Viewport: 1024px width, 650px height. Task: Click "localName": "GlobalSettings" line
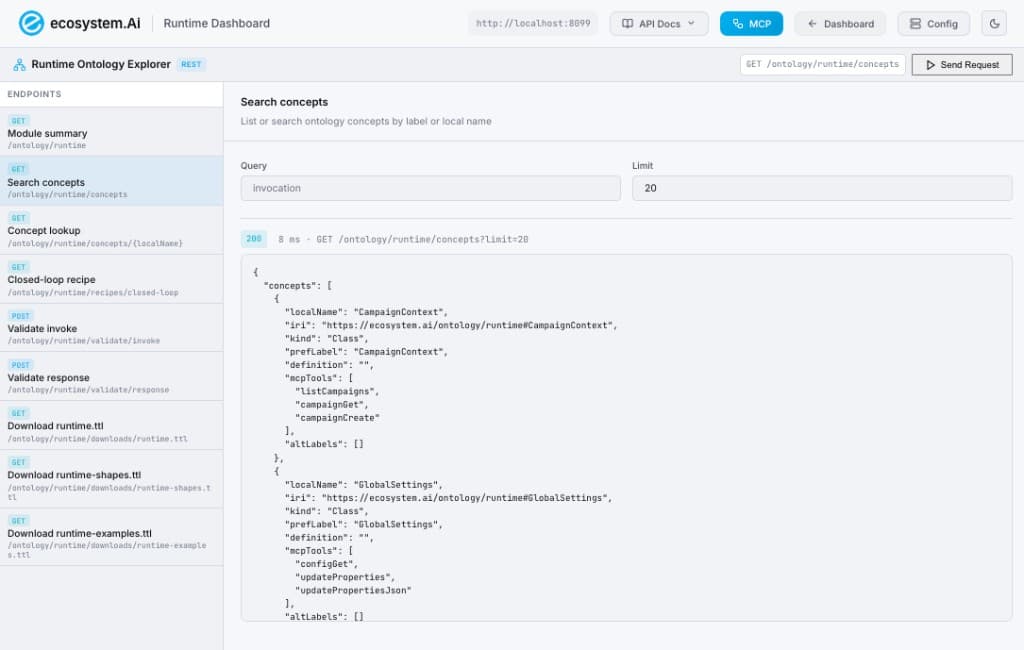pyautogui.click(x=364, y=485)
